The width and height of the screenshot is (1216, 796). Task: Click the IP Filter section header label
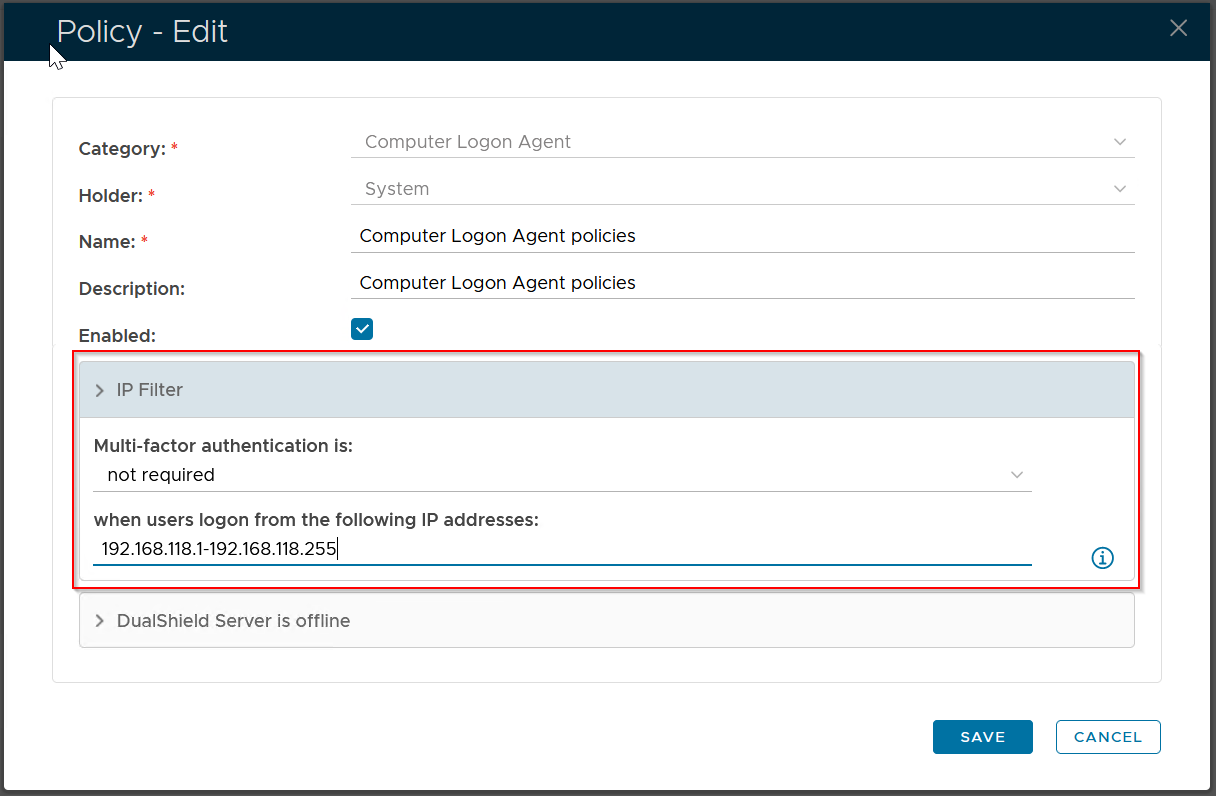coord(150,390)
